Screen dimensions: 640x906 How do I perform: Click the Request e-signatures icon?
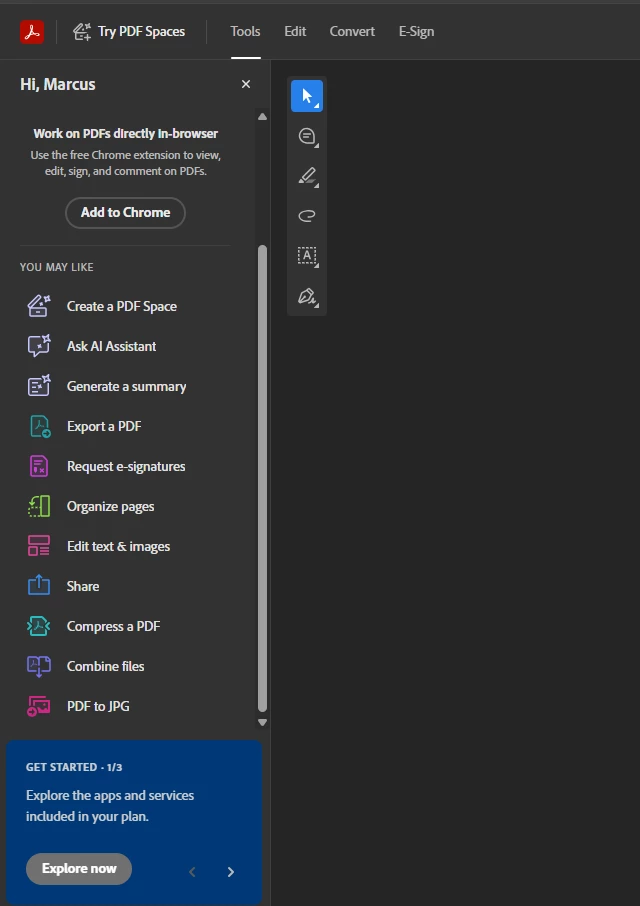click(39, 466)
